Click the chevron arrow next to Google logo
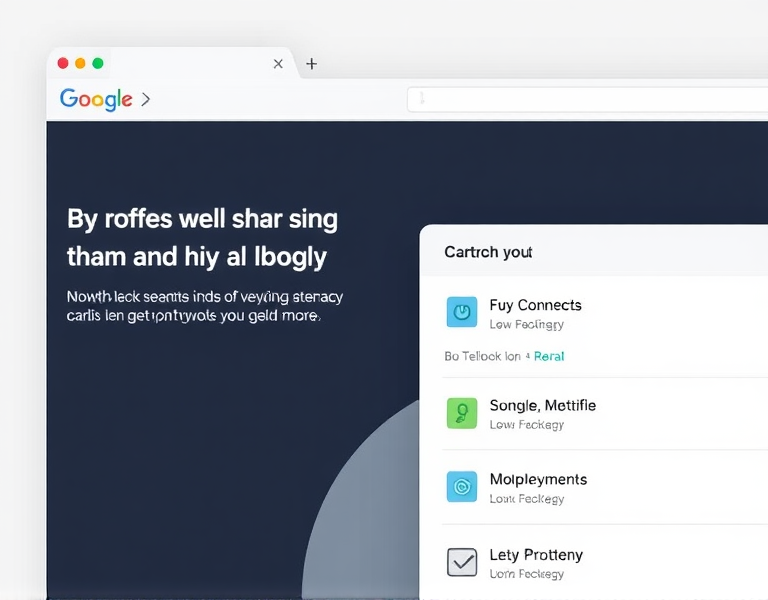768x600 pixels. 145,99
